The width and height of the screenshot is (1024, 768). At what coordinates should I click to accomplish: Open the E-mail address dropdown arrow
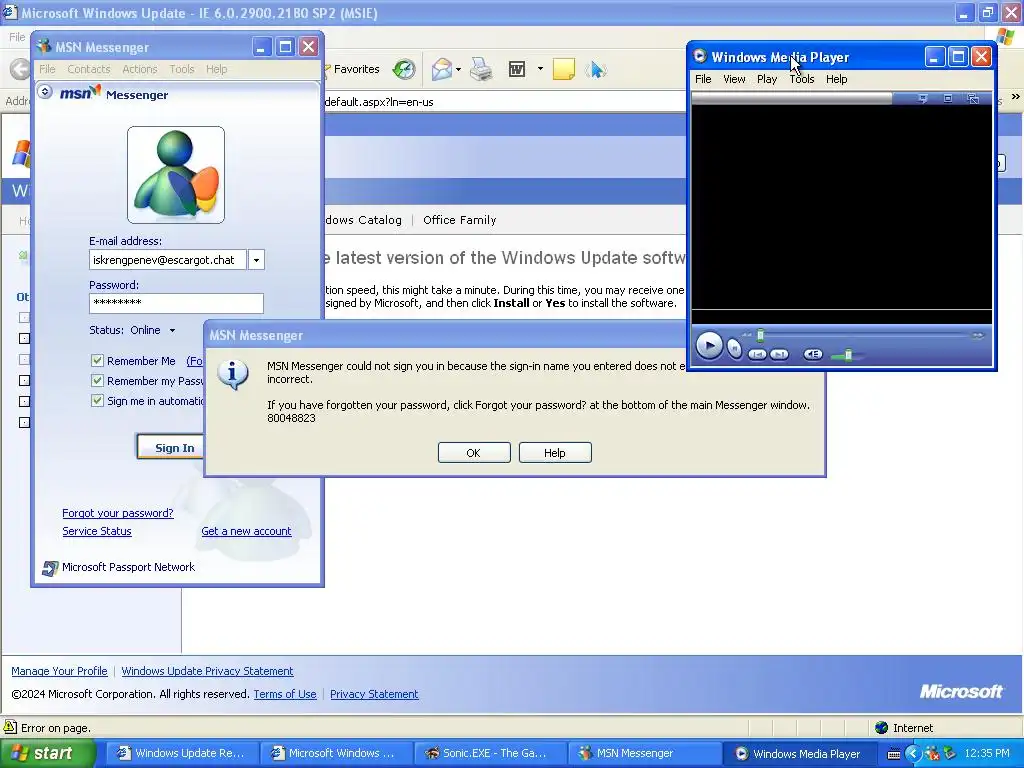(x=256, y=260)
